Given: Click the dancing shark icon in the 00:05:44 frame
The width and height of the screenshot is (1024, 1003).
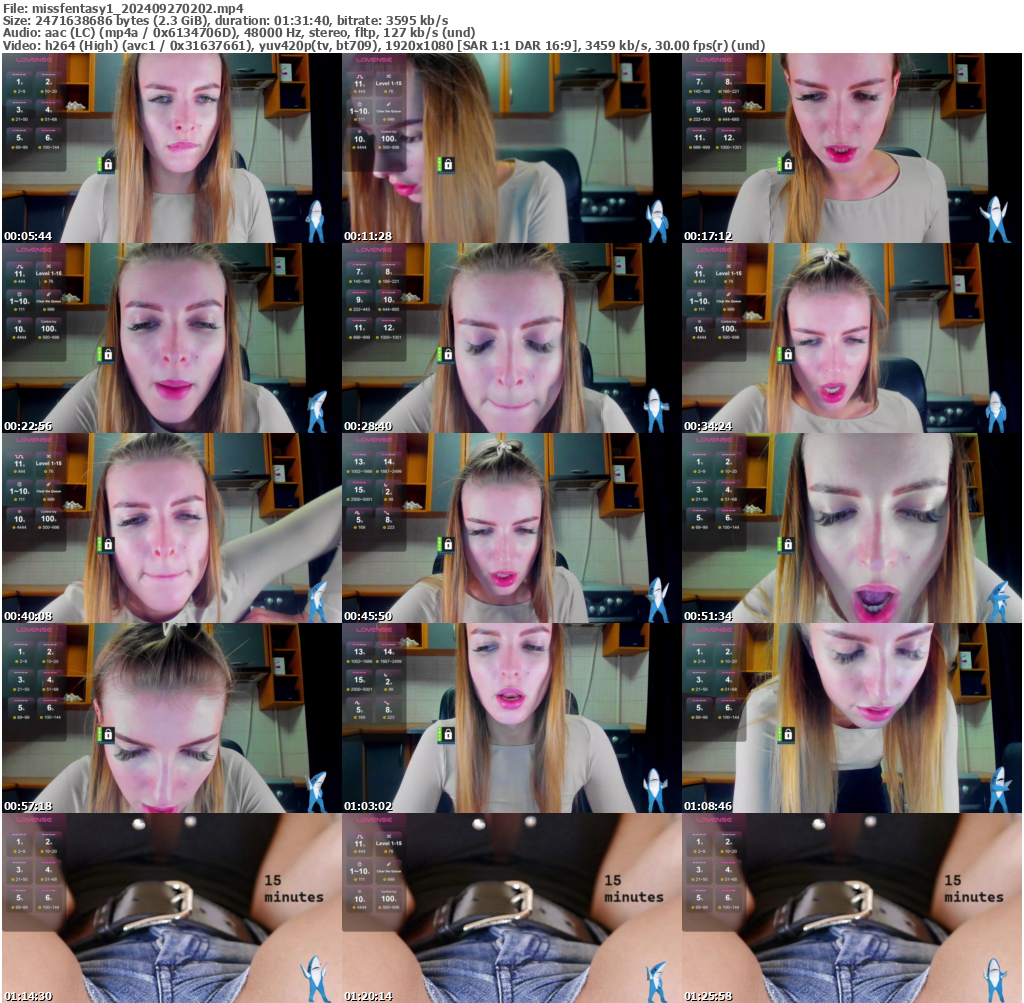Looking at the screenshot, I should click(316, 221).
